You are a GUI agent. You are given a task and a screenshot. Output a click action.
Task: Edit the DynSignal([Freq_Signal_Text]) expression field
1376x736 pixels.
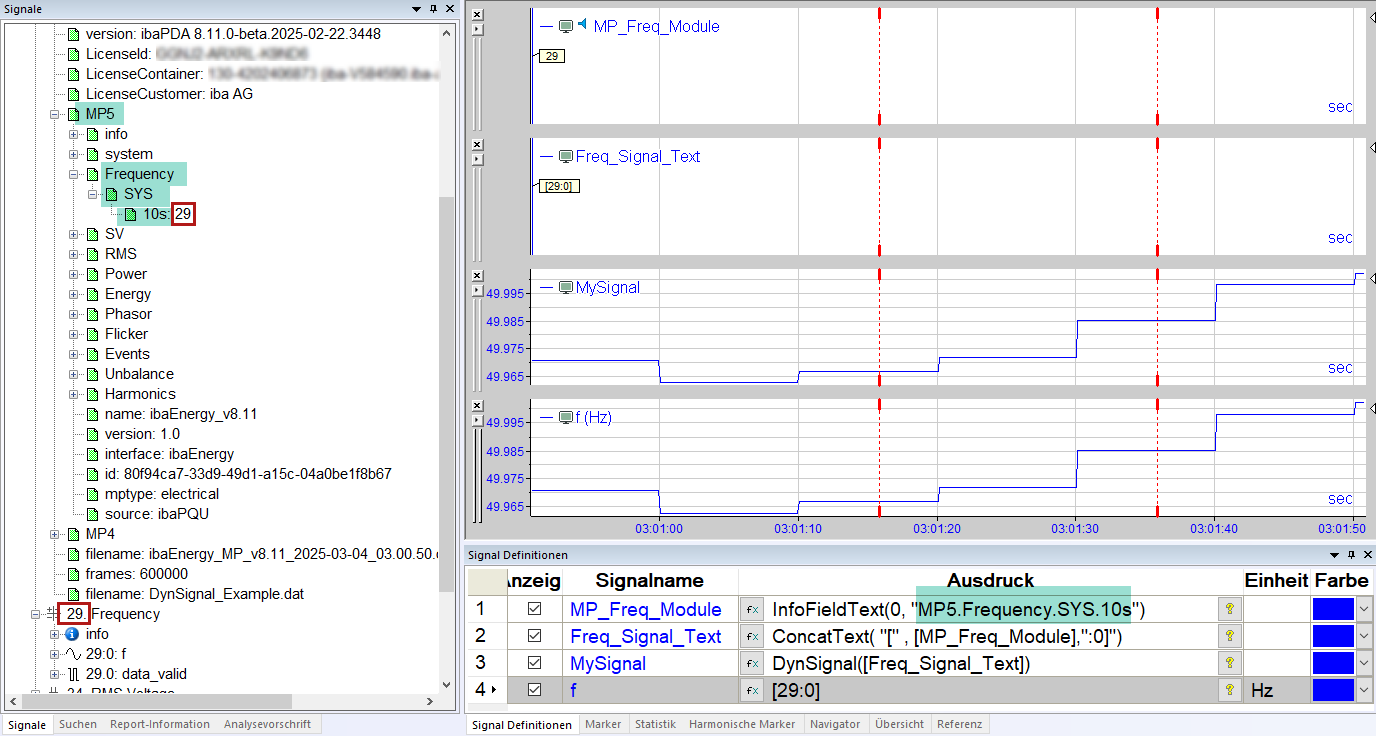990,663
